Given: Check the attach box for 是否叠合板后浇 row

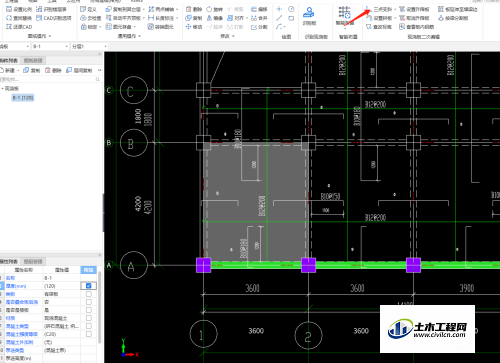Looking at the screenshot, I should pyautogui.click(x=88, y=302).
